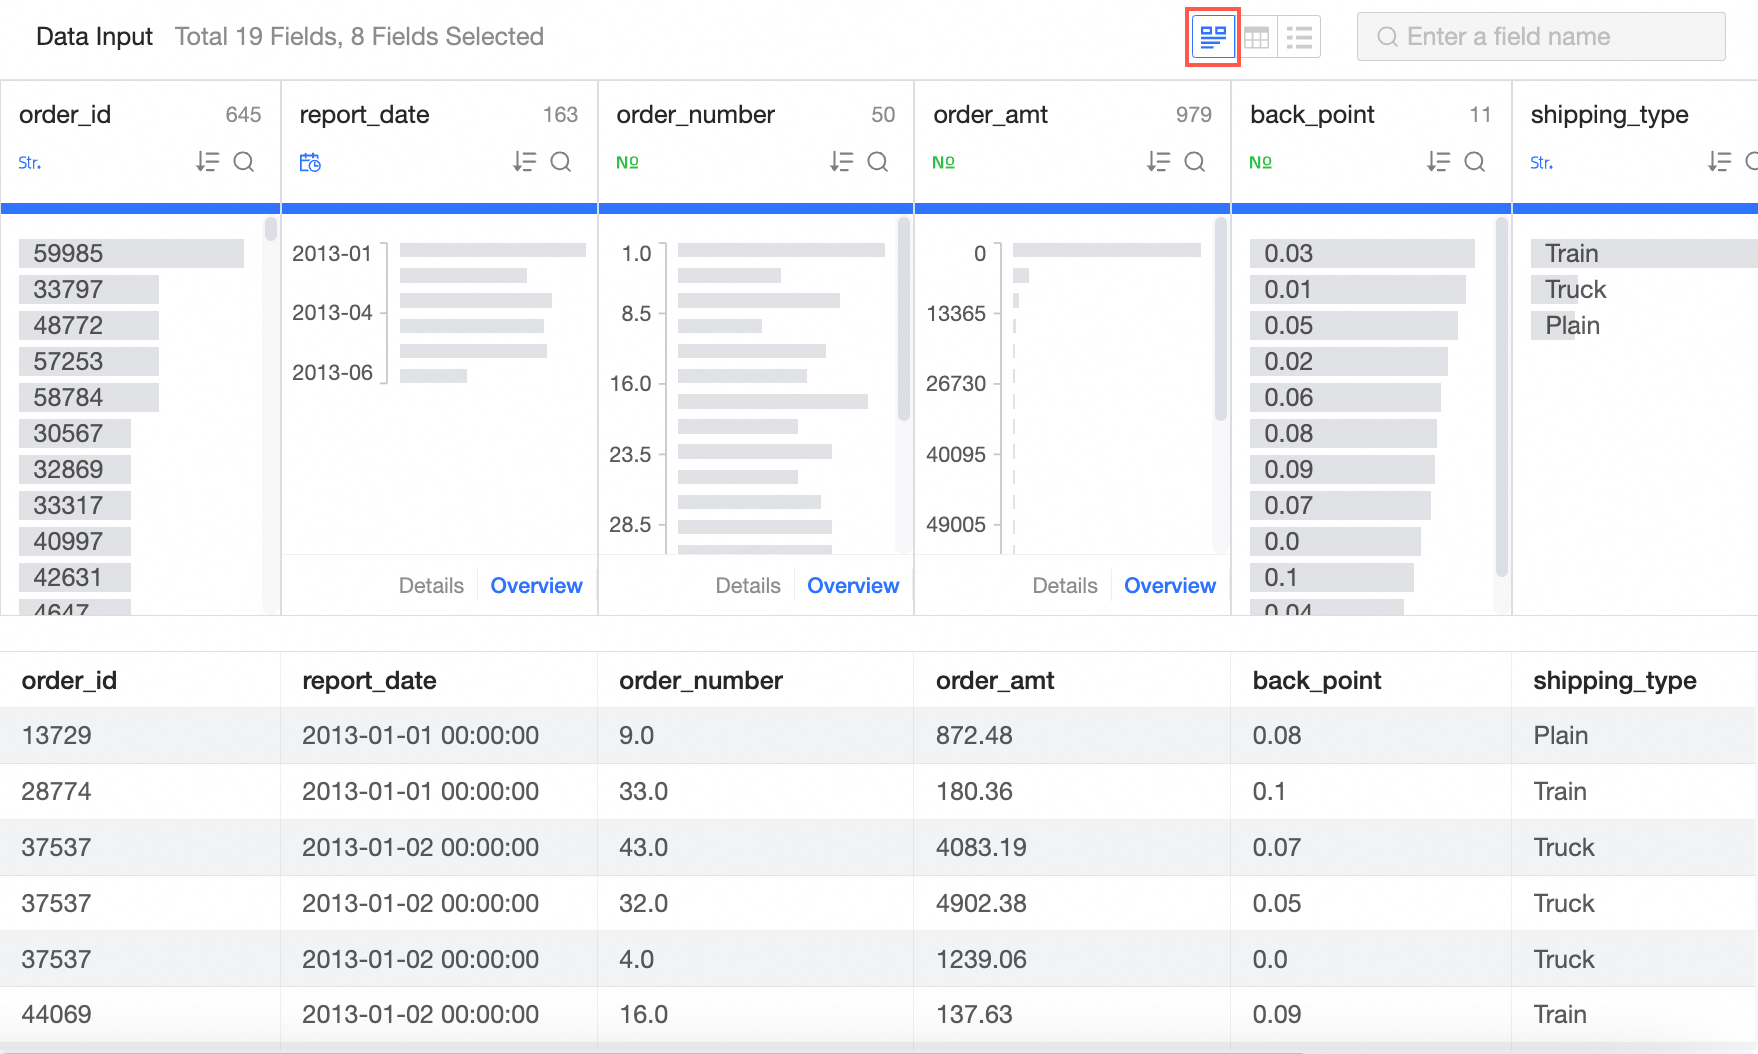Screen dimensions: 1758x1054
Task: Click the report_date sort icon
Action: (524, 162)
